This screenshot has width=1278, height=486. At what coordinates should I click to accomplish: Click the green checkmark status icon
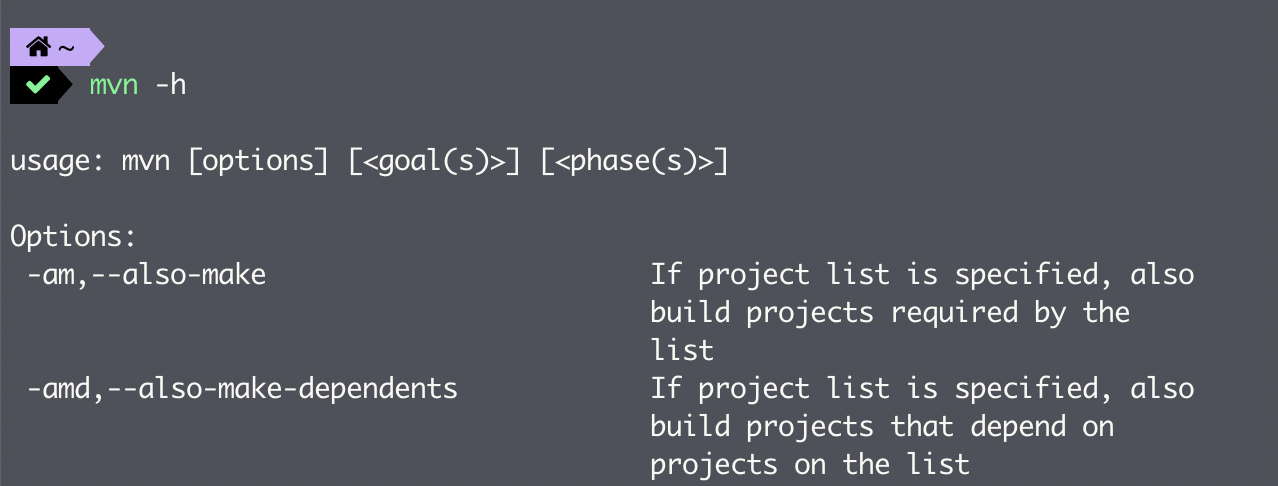pyautogui.click(x=37, y=85)
